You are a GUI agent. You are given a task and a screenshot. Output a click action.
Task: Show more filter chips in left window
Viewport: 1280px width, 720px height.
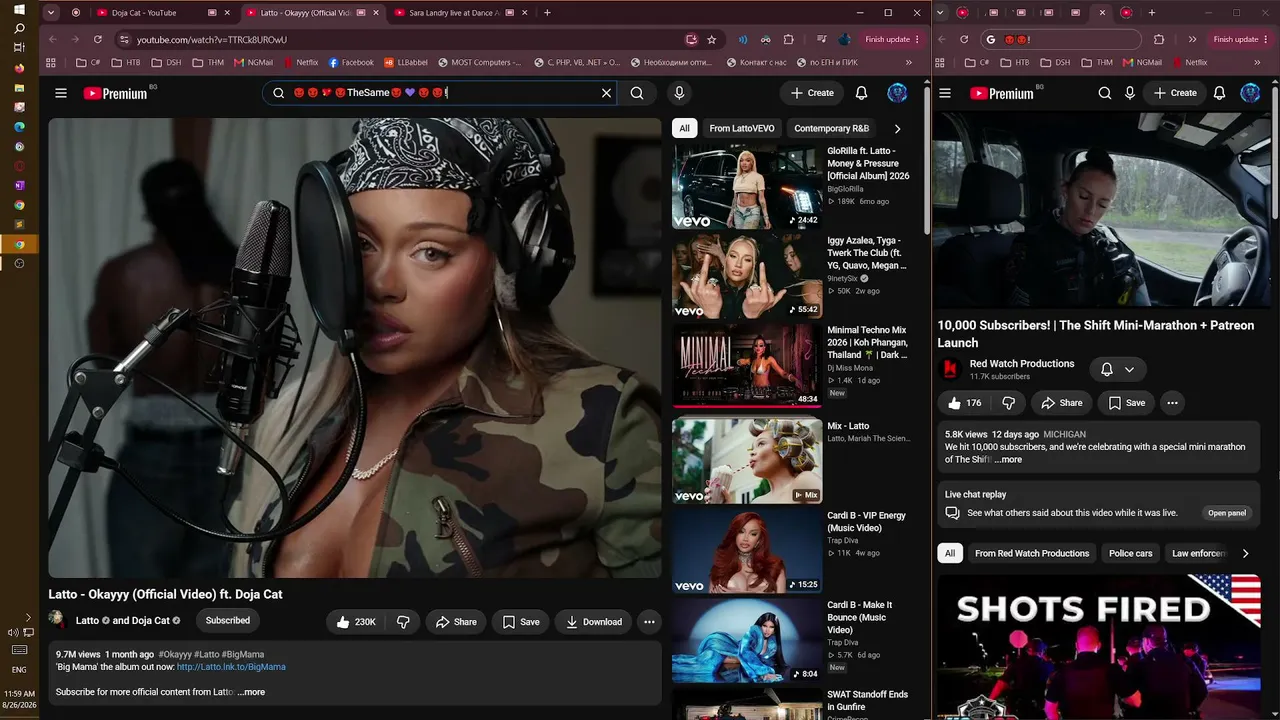pyautogui.click(x=897, y=128)
